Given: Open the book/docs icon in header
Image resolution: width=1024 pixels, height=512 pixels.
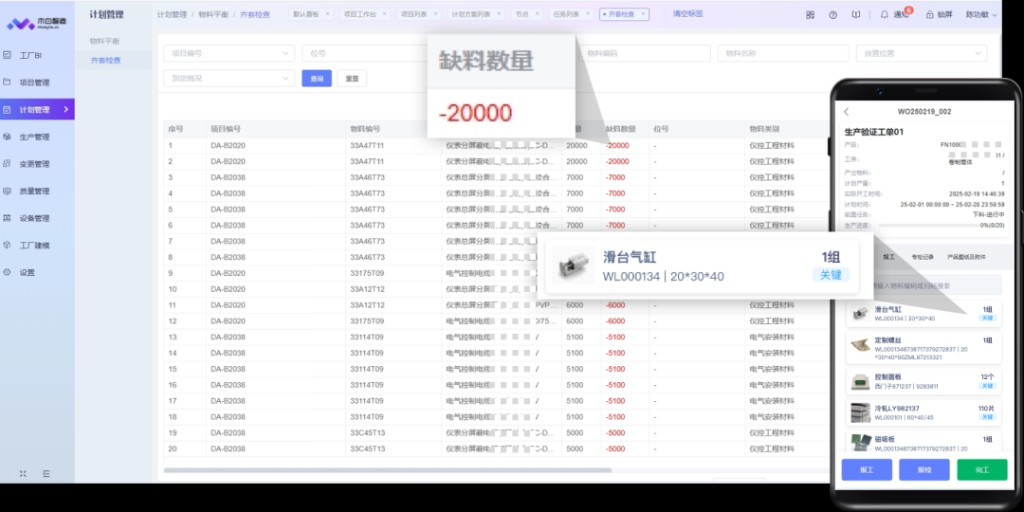Looking at the screenshot, I should 856,14.
